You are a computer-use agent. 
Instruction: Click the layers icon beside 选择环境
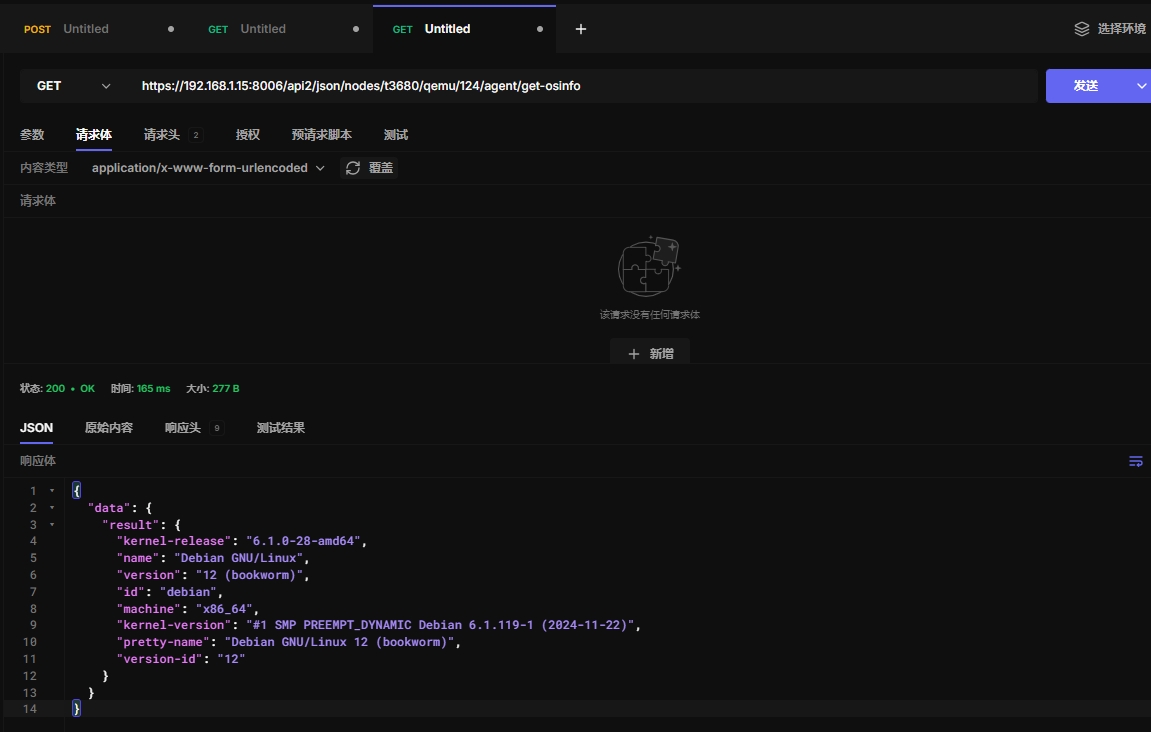point(1082,29)
